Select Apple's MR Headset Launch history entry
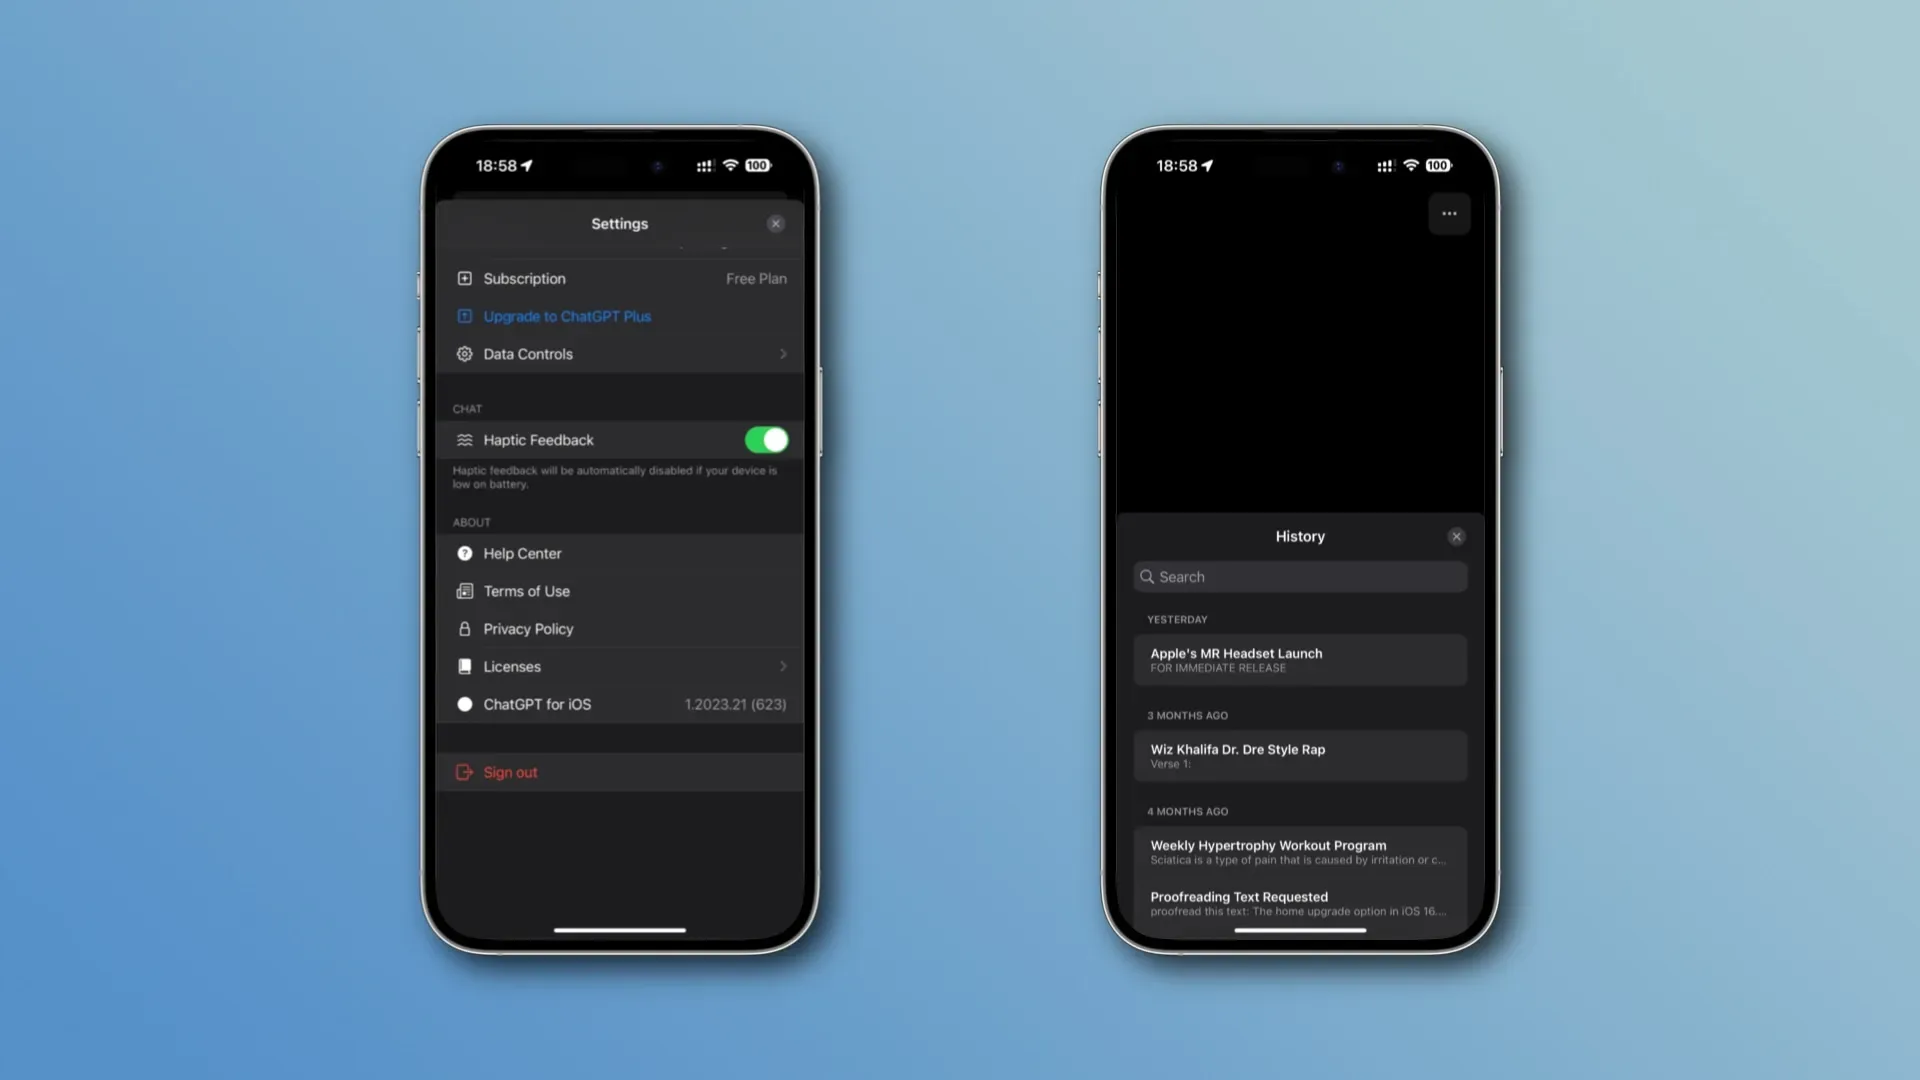This screenshot has width=1920, height=1080. point(1300,659)
